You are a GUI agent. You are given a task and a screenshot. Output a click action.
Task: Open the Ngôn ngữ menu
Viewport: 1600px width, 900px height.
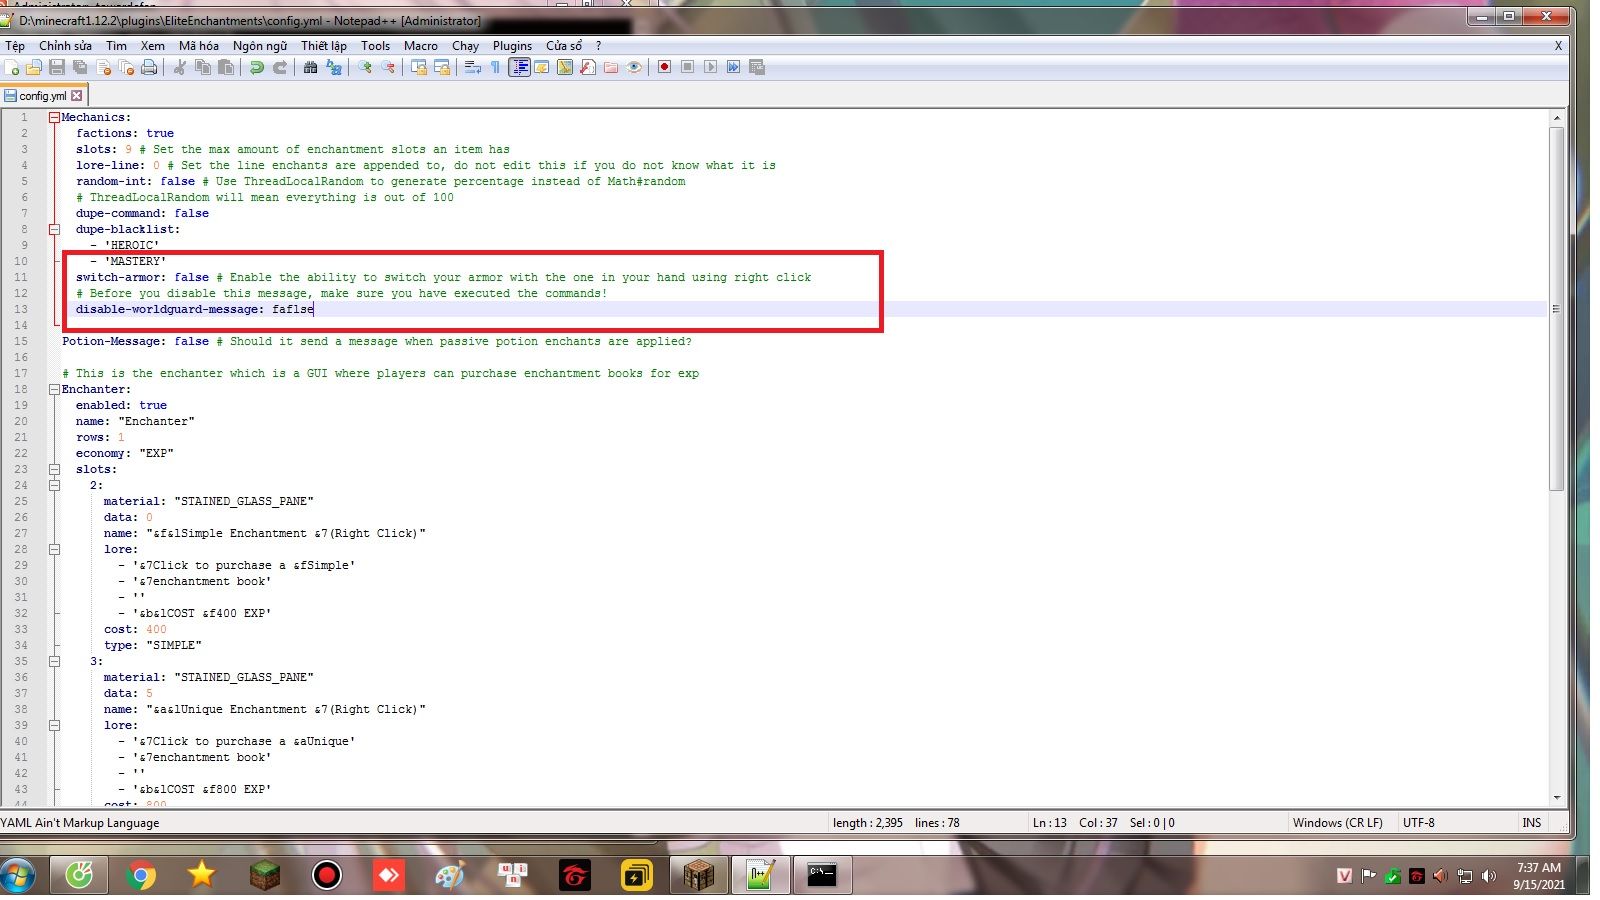[260, 45]
